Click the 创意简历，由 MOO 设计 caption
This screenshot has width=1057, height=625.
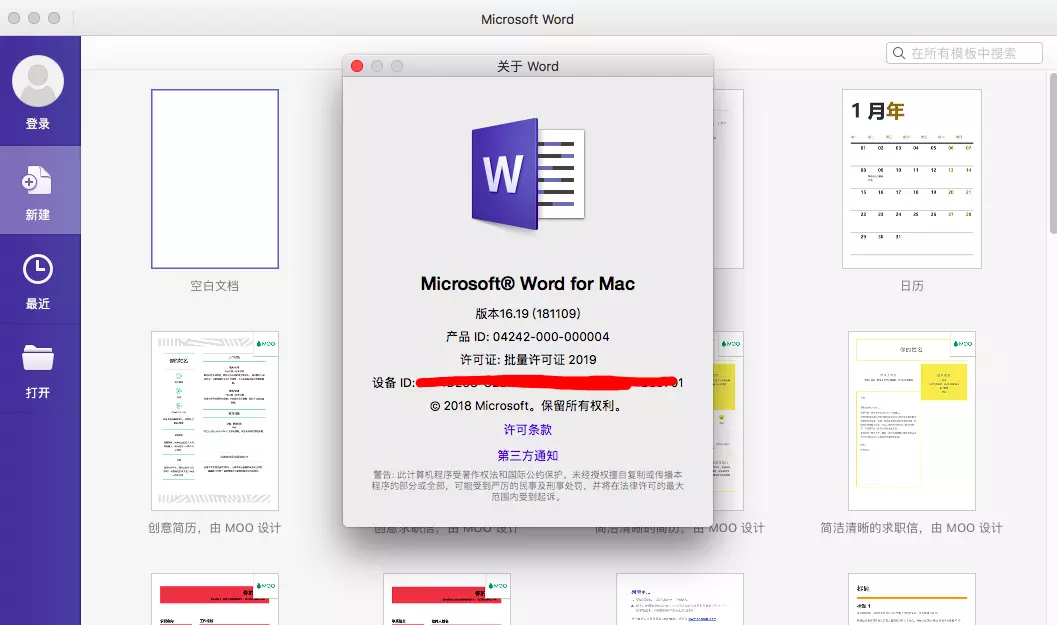click(214, 528)
